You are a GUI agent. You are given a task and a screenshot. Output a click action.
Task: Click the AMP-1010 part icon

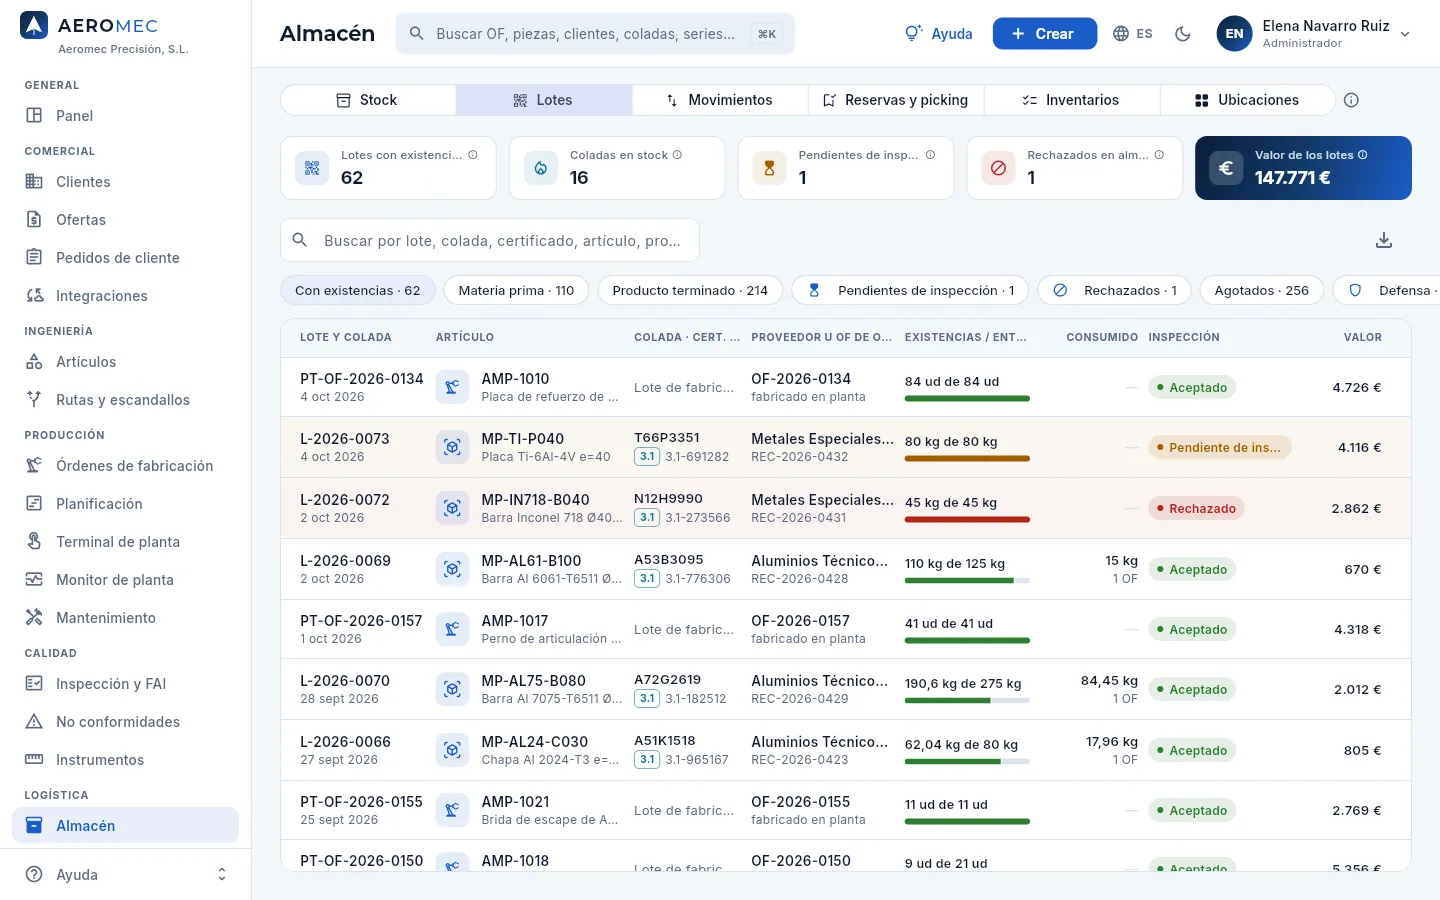pyautogui.click(x=452, y=387)
